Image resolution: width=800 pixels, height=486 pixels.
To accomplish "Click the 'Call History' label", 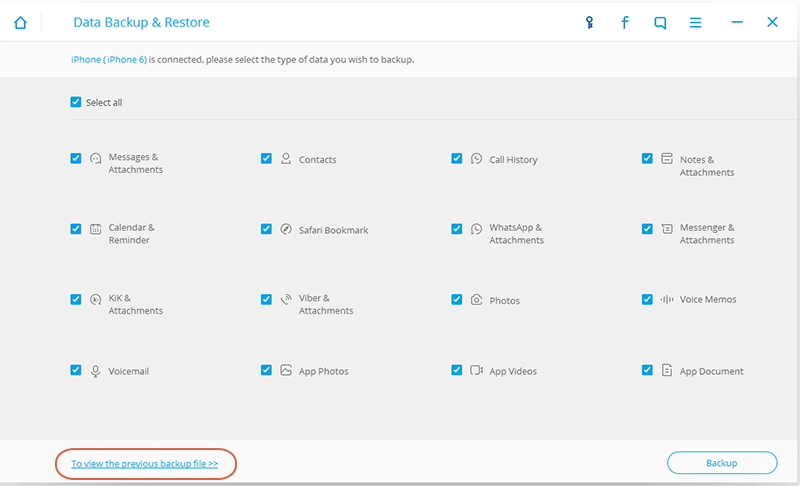I will (x=513, y=160).
